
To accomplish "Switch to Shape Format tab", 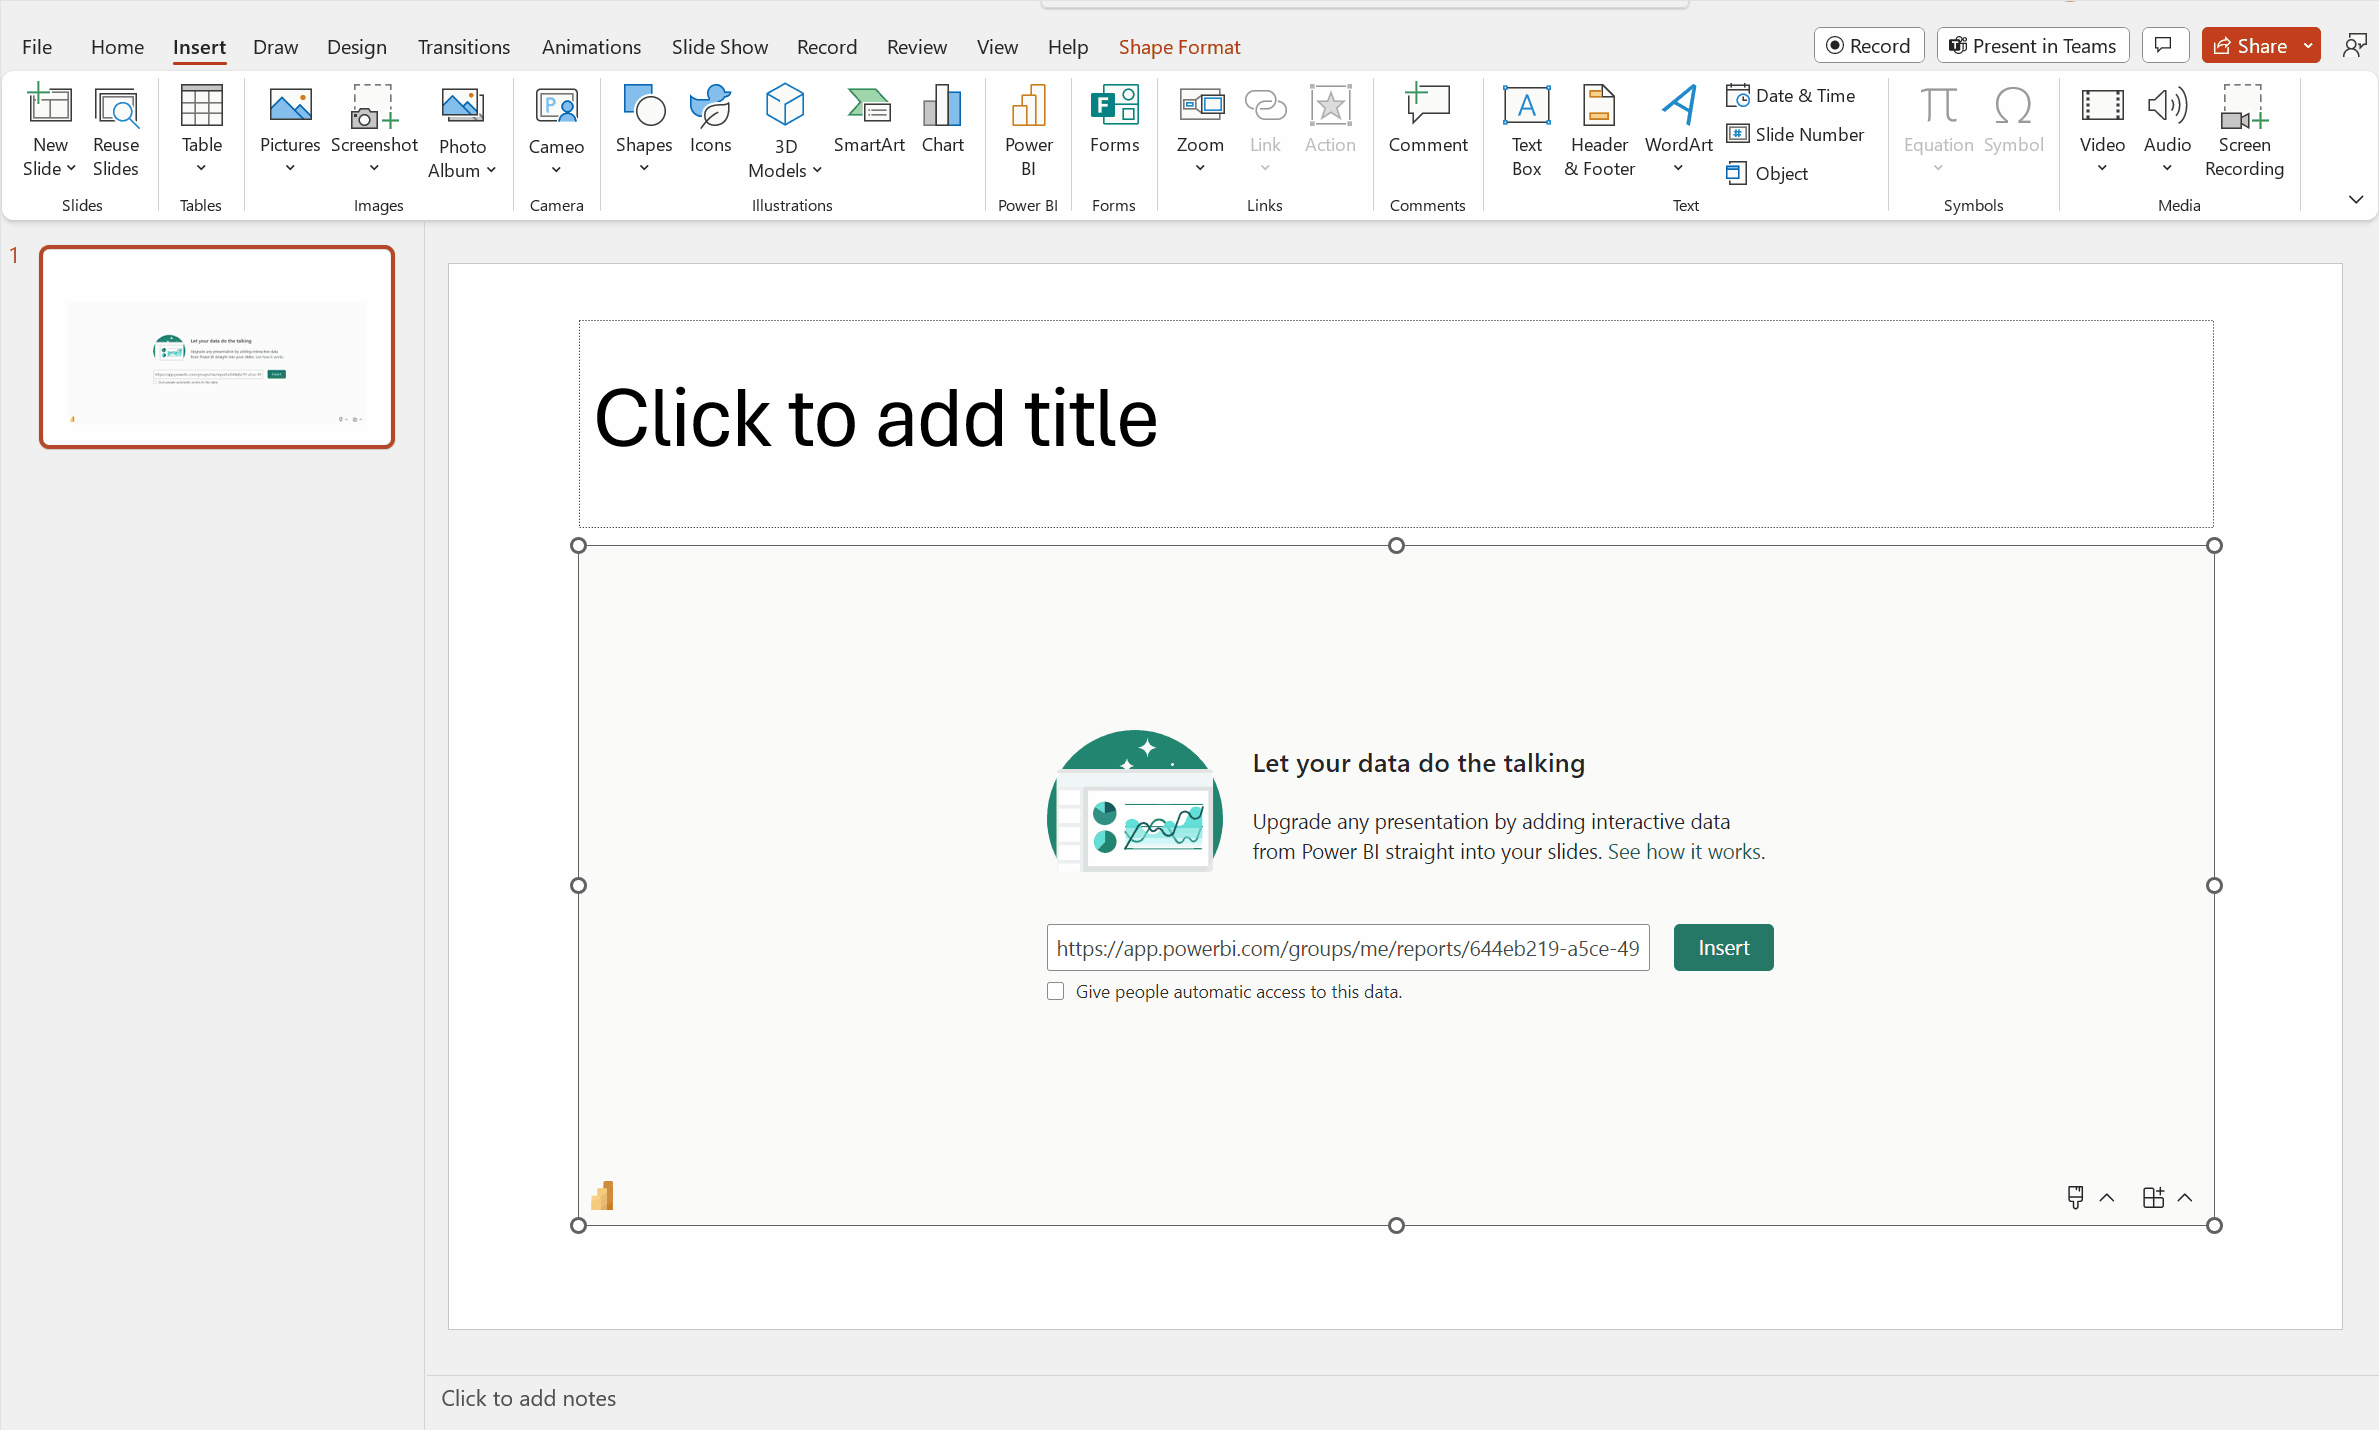I will click(1178, 46).
